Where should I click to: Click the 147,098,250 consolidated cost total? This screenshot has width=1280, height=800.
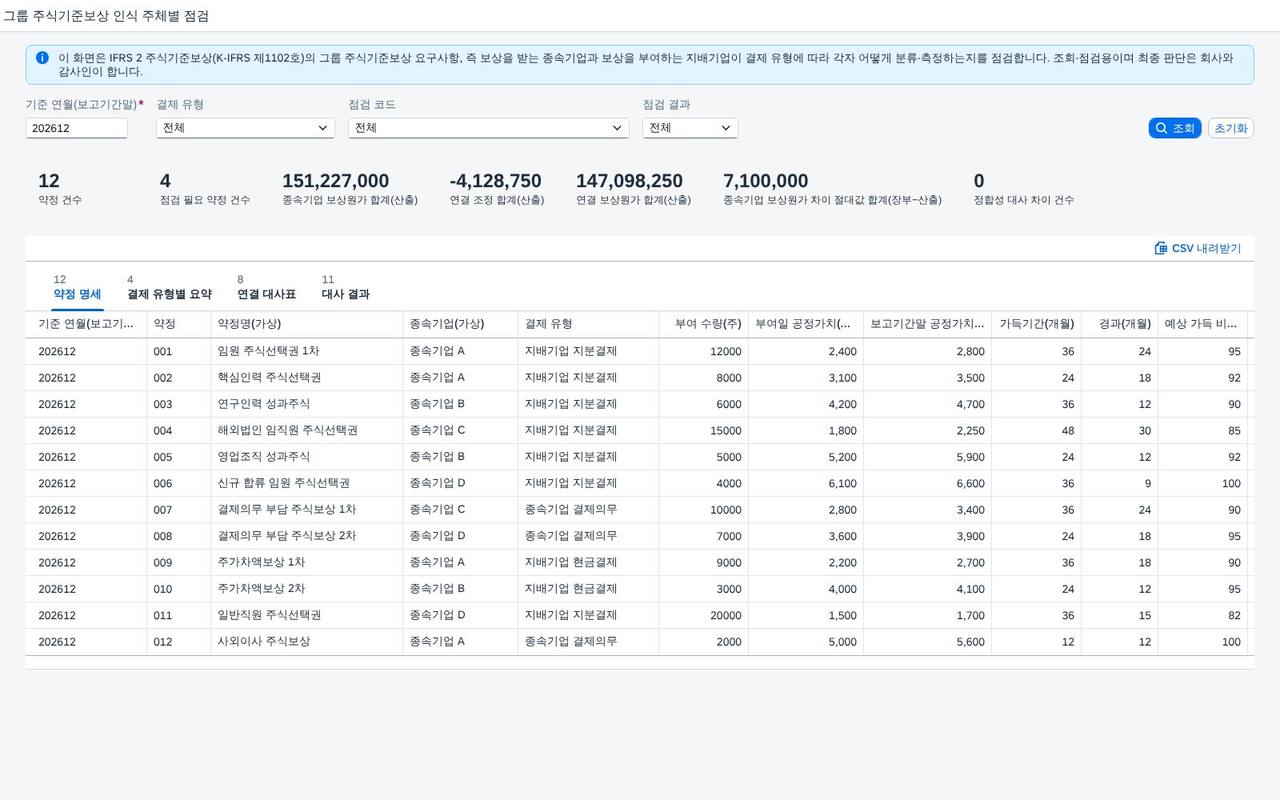click(x=629, y=181)
